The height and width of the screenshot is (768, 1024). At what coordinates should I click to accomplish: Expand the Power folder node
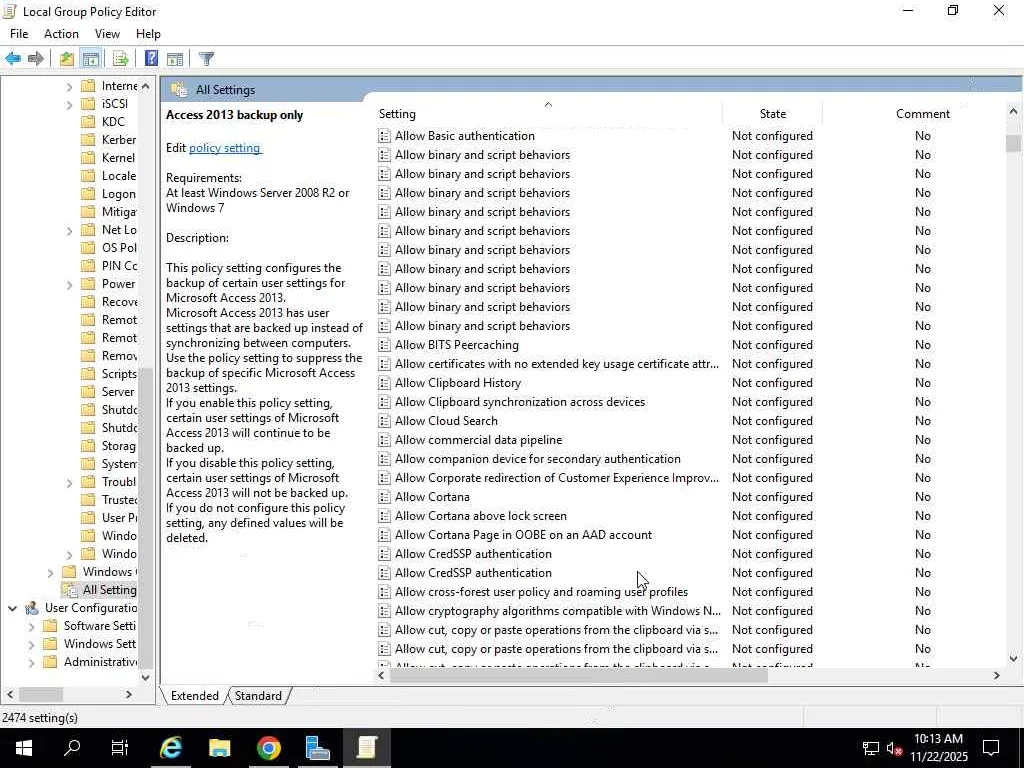click(x=69, y=285)
